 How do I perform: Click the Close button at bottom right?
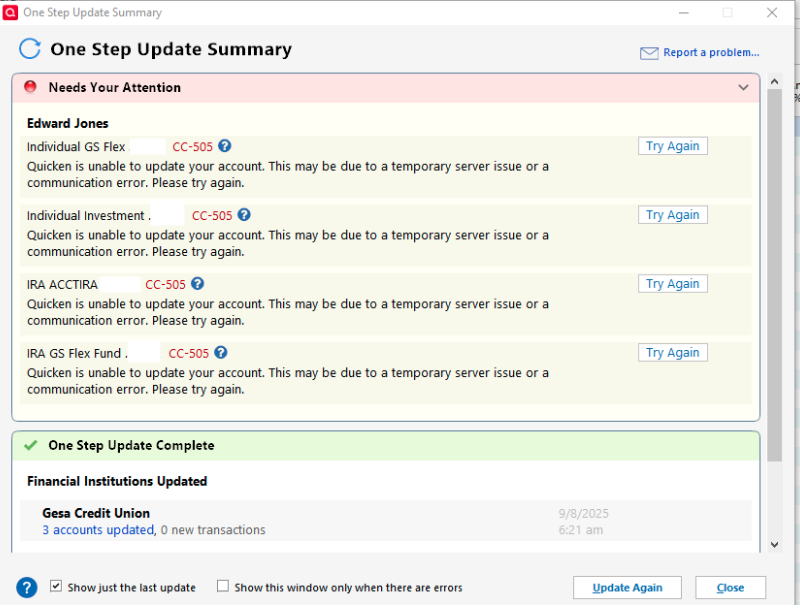point(730,588)
